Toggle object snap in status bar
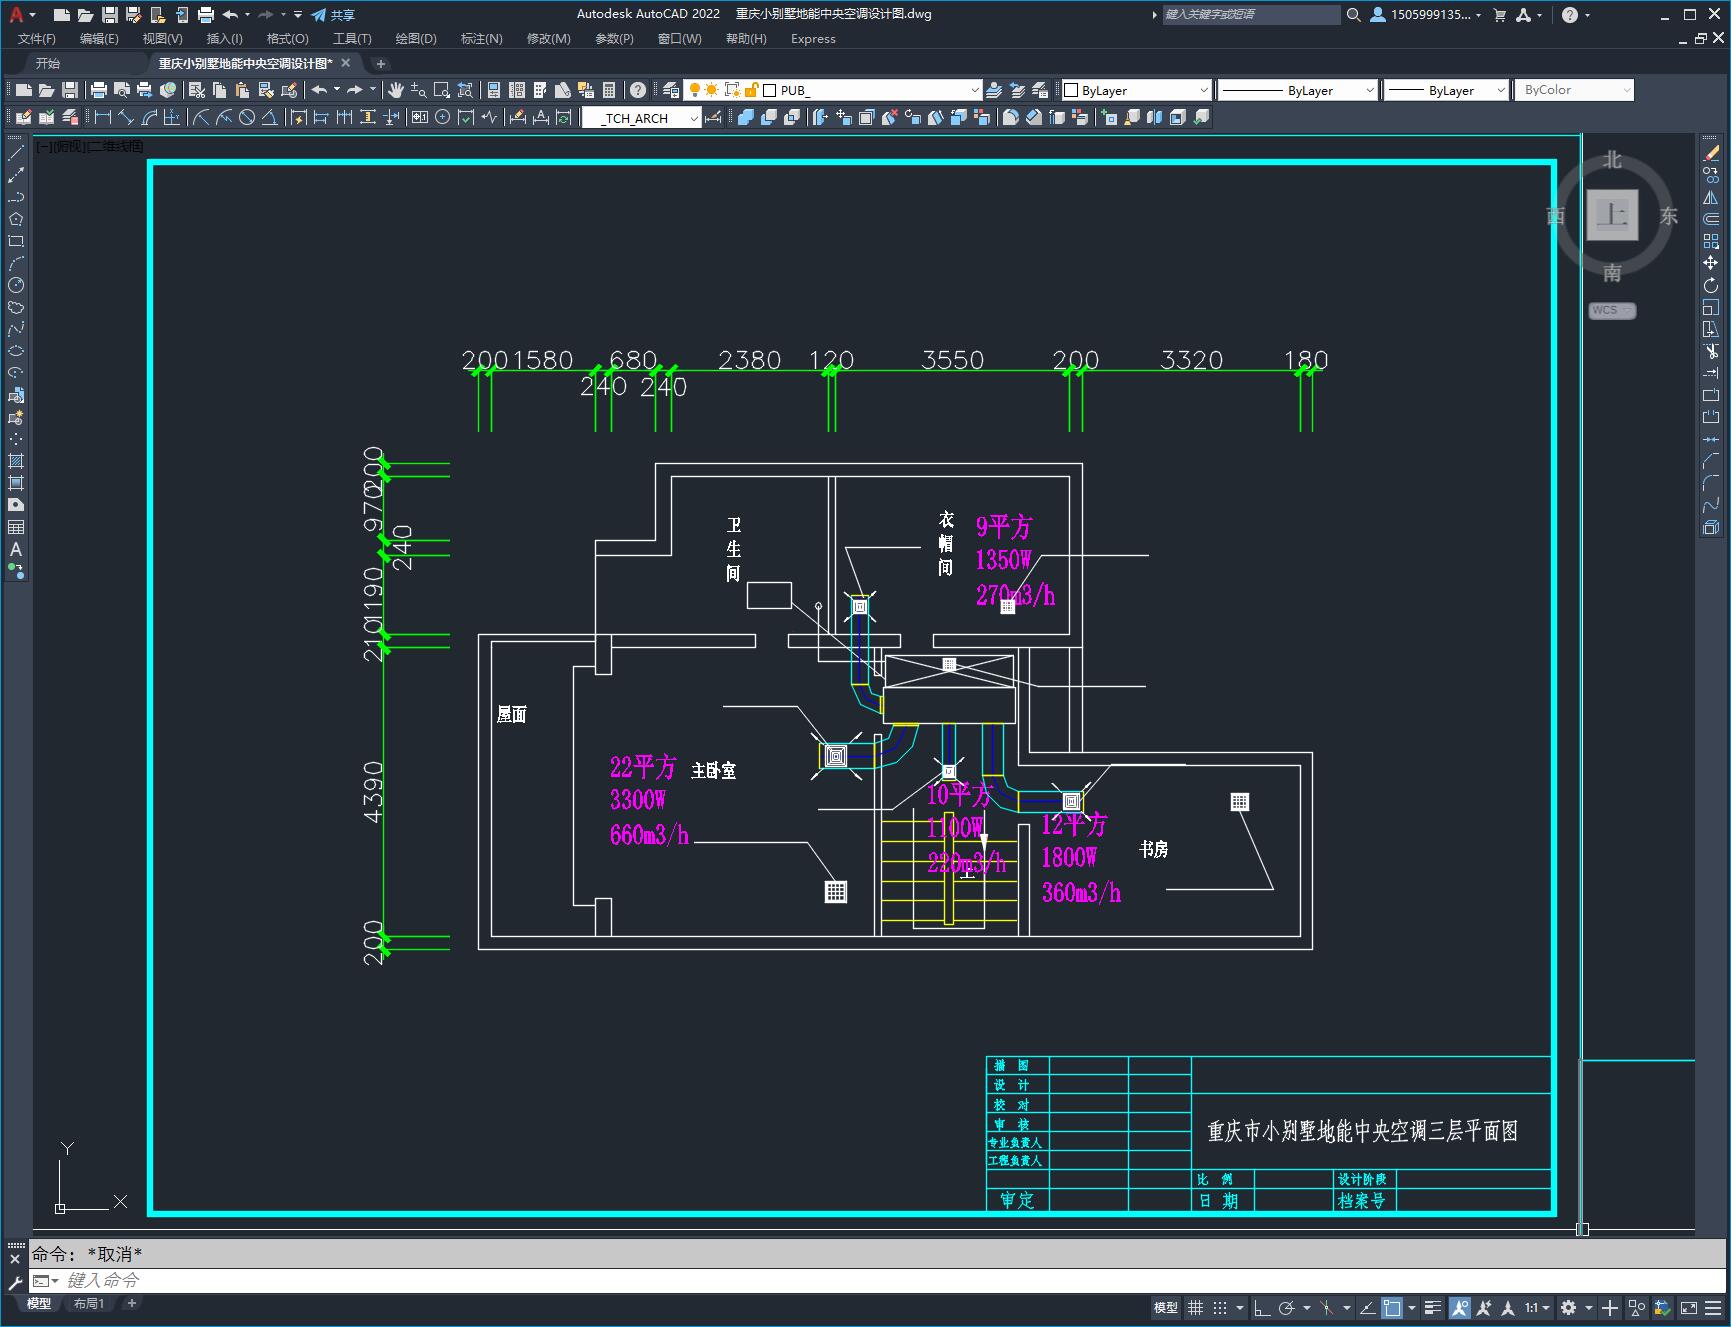The height and width of the screenshot is (1327, 1731). (x=1391, y=1307)
